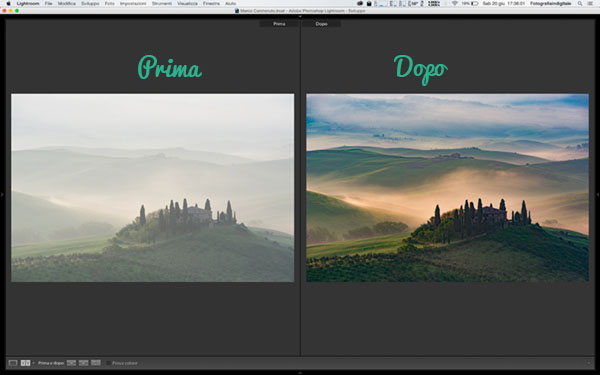
Task: Swap before and after settings icon
Action: 96,363
